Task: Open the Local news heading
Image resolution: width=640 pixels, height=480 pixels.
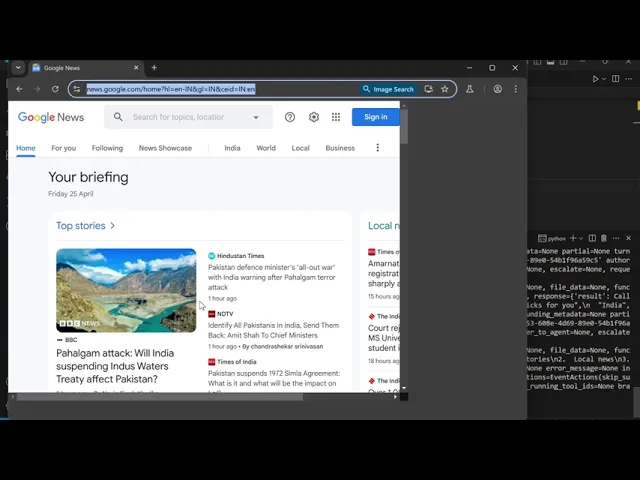Action: 384,226
